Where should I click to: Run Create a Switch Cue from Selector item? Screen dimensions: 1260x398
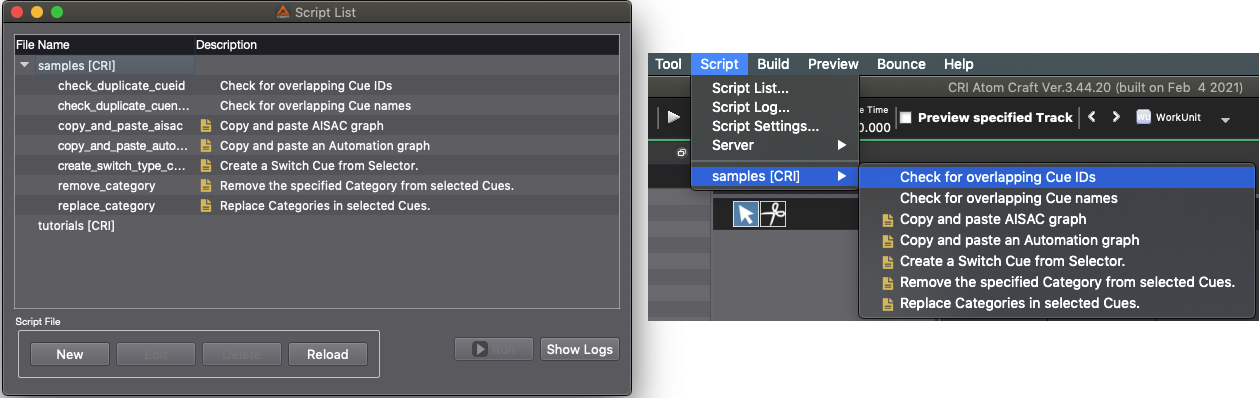(x=1056, y=261)
